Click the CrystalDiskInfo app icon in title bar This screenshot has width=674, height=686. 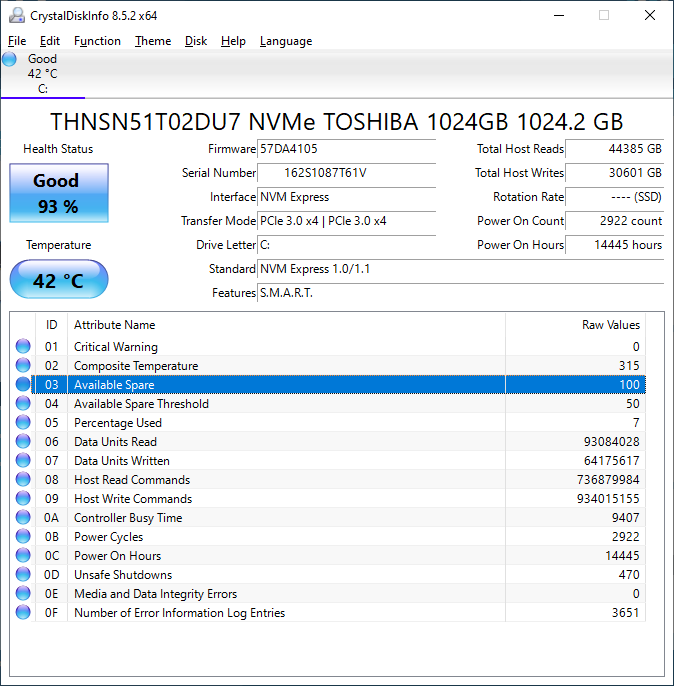(x=15, y=15)
